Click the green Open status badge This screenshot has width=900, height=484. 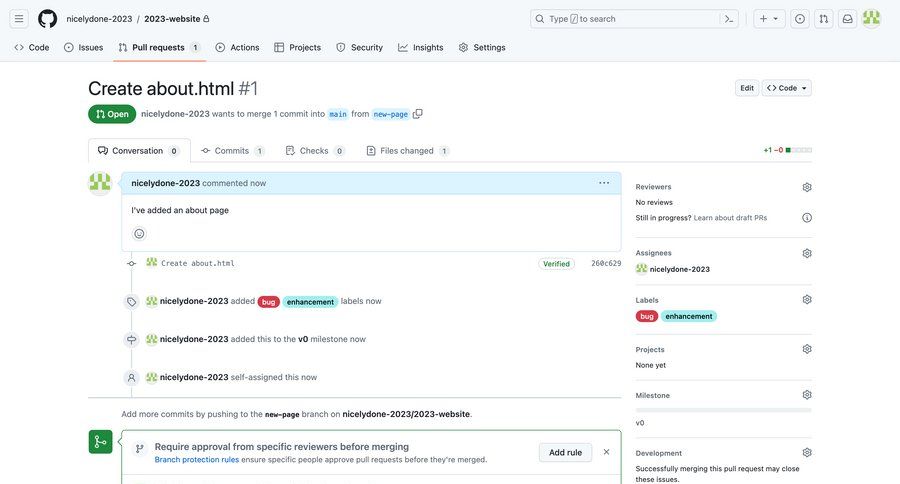(112, 114)
